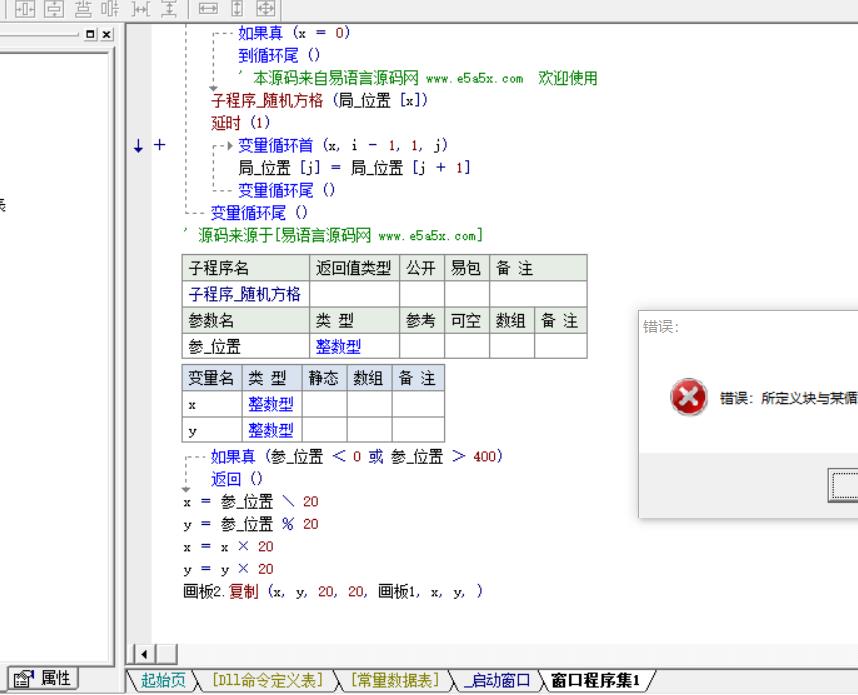Click line x = 参_位置 \ 20
Screen dimensions: 858x695
[x=251, y=501]
